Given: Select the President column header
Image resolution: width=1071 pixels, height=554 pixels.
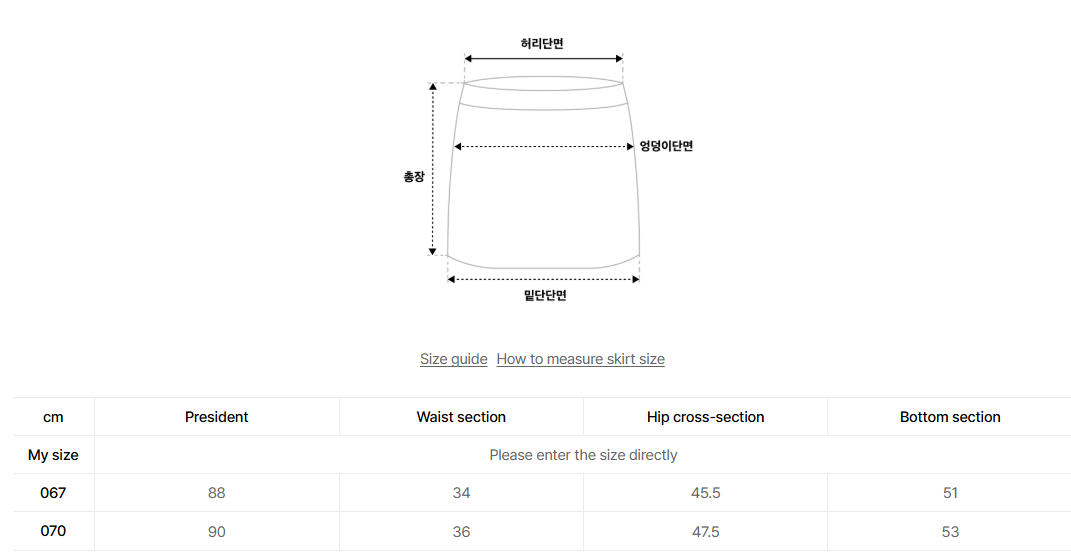Looking at the screenshot, I should coord(217,417).
